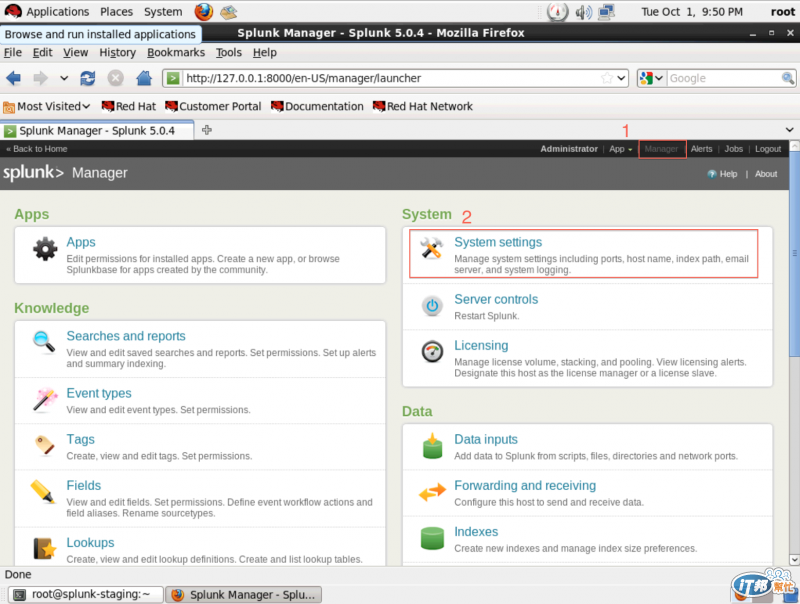The width and height of the screenshot is (800, 604).
Task: Open the App dropdown in Splunk header
Action: pos(620,149)
